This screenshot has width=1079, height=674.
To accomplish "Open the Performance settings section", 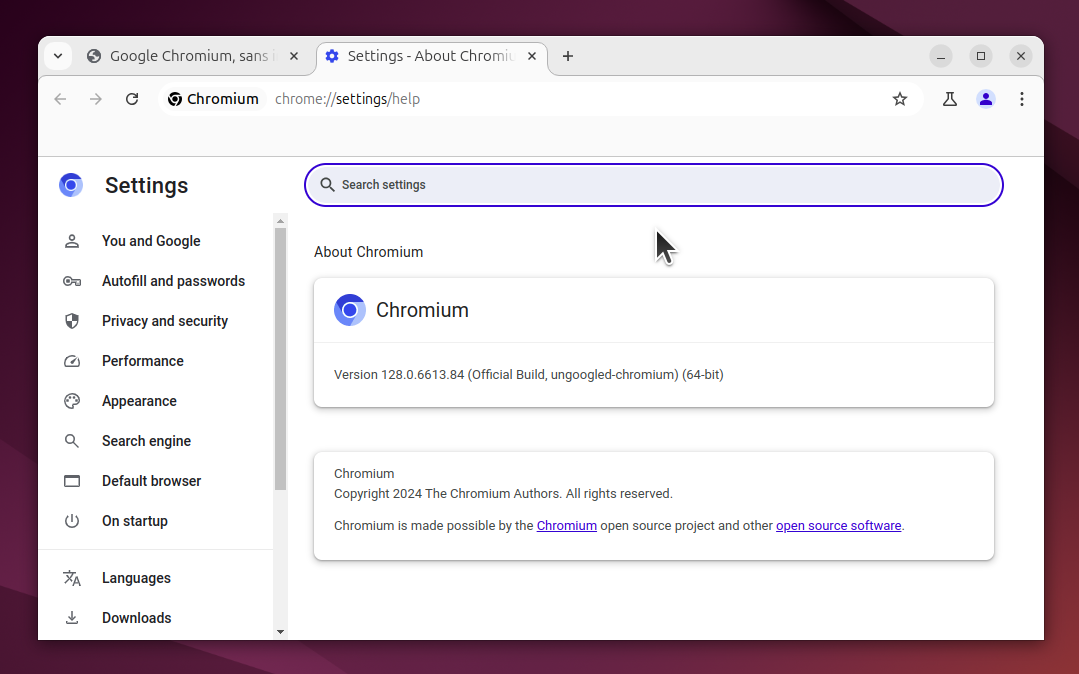I will pos(142,361).
